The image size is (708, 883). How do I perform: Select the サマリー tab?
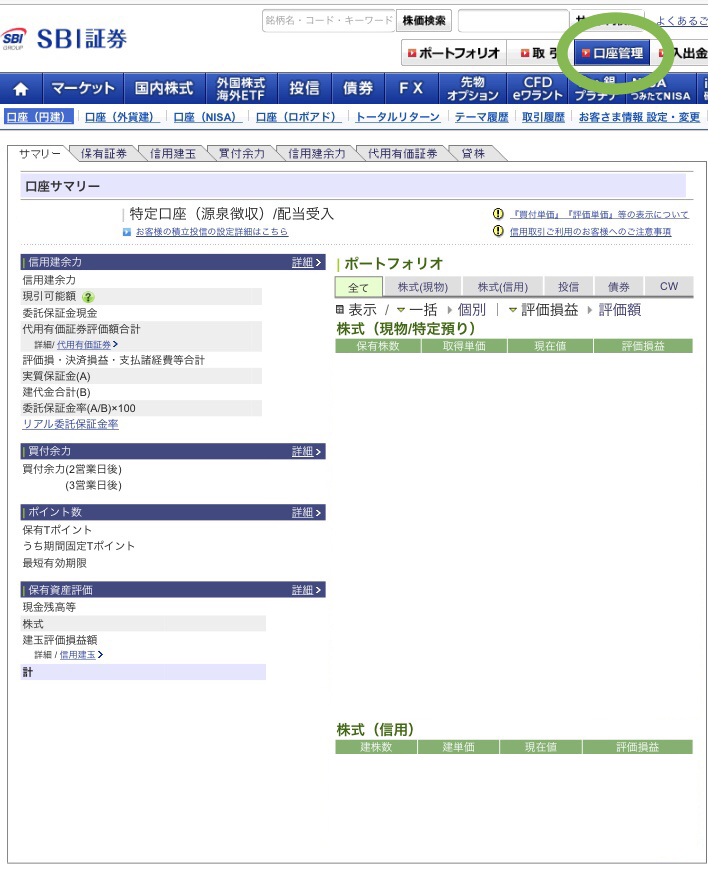(39, 154)
